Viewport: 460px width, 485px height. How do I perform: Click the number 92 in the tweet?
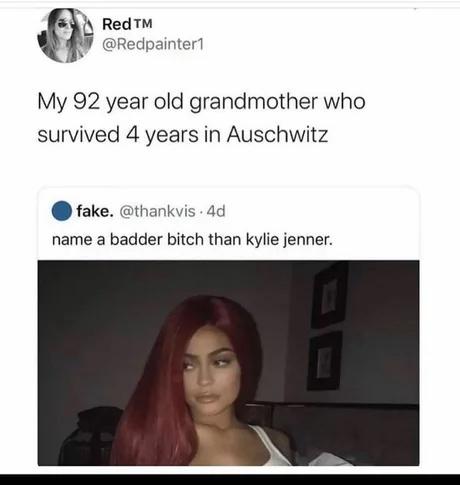(86, 101)
